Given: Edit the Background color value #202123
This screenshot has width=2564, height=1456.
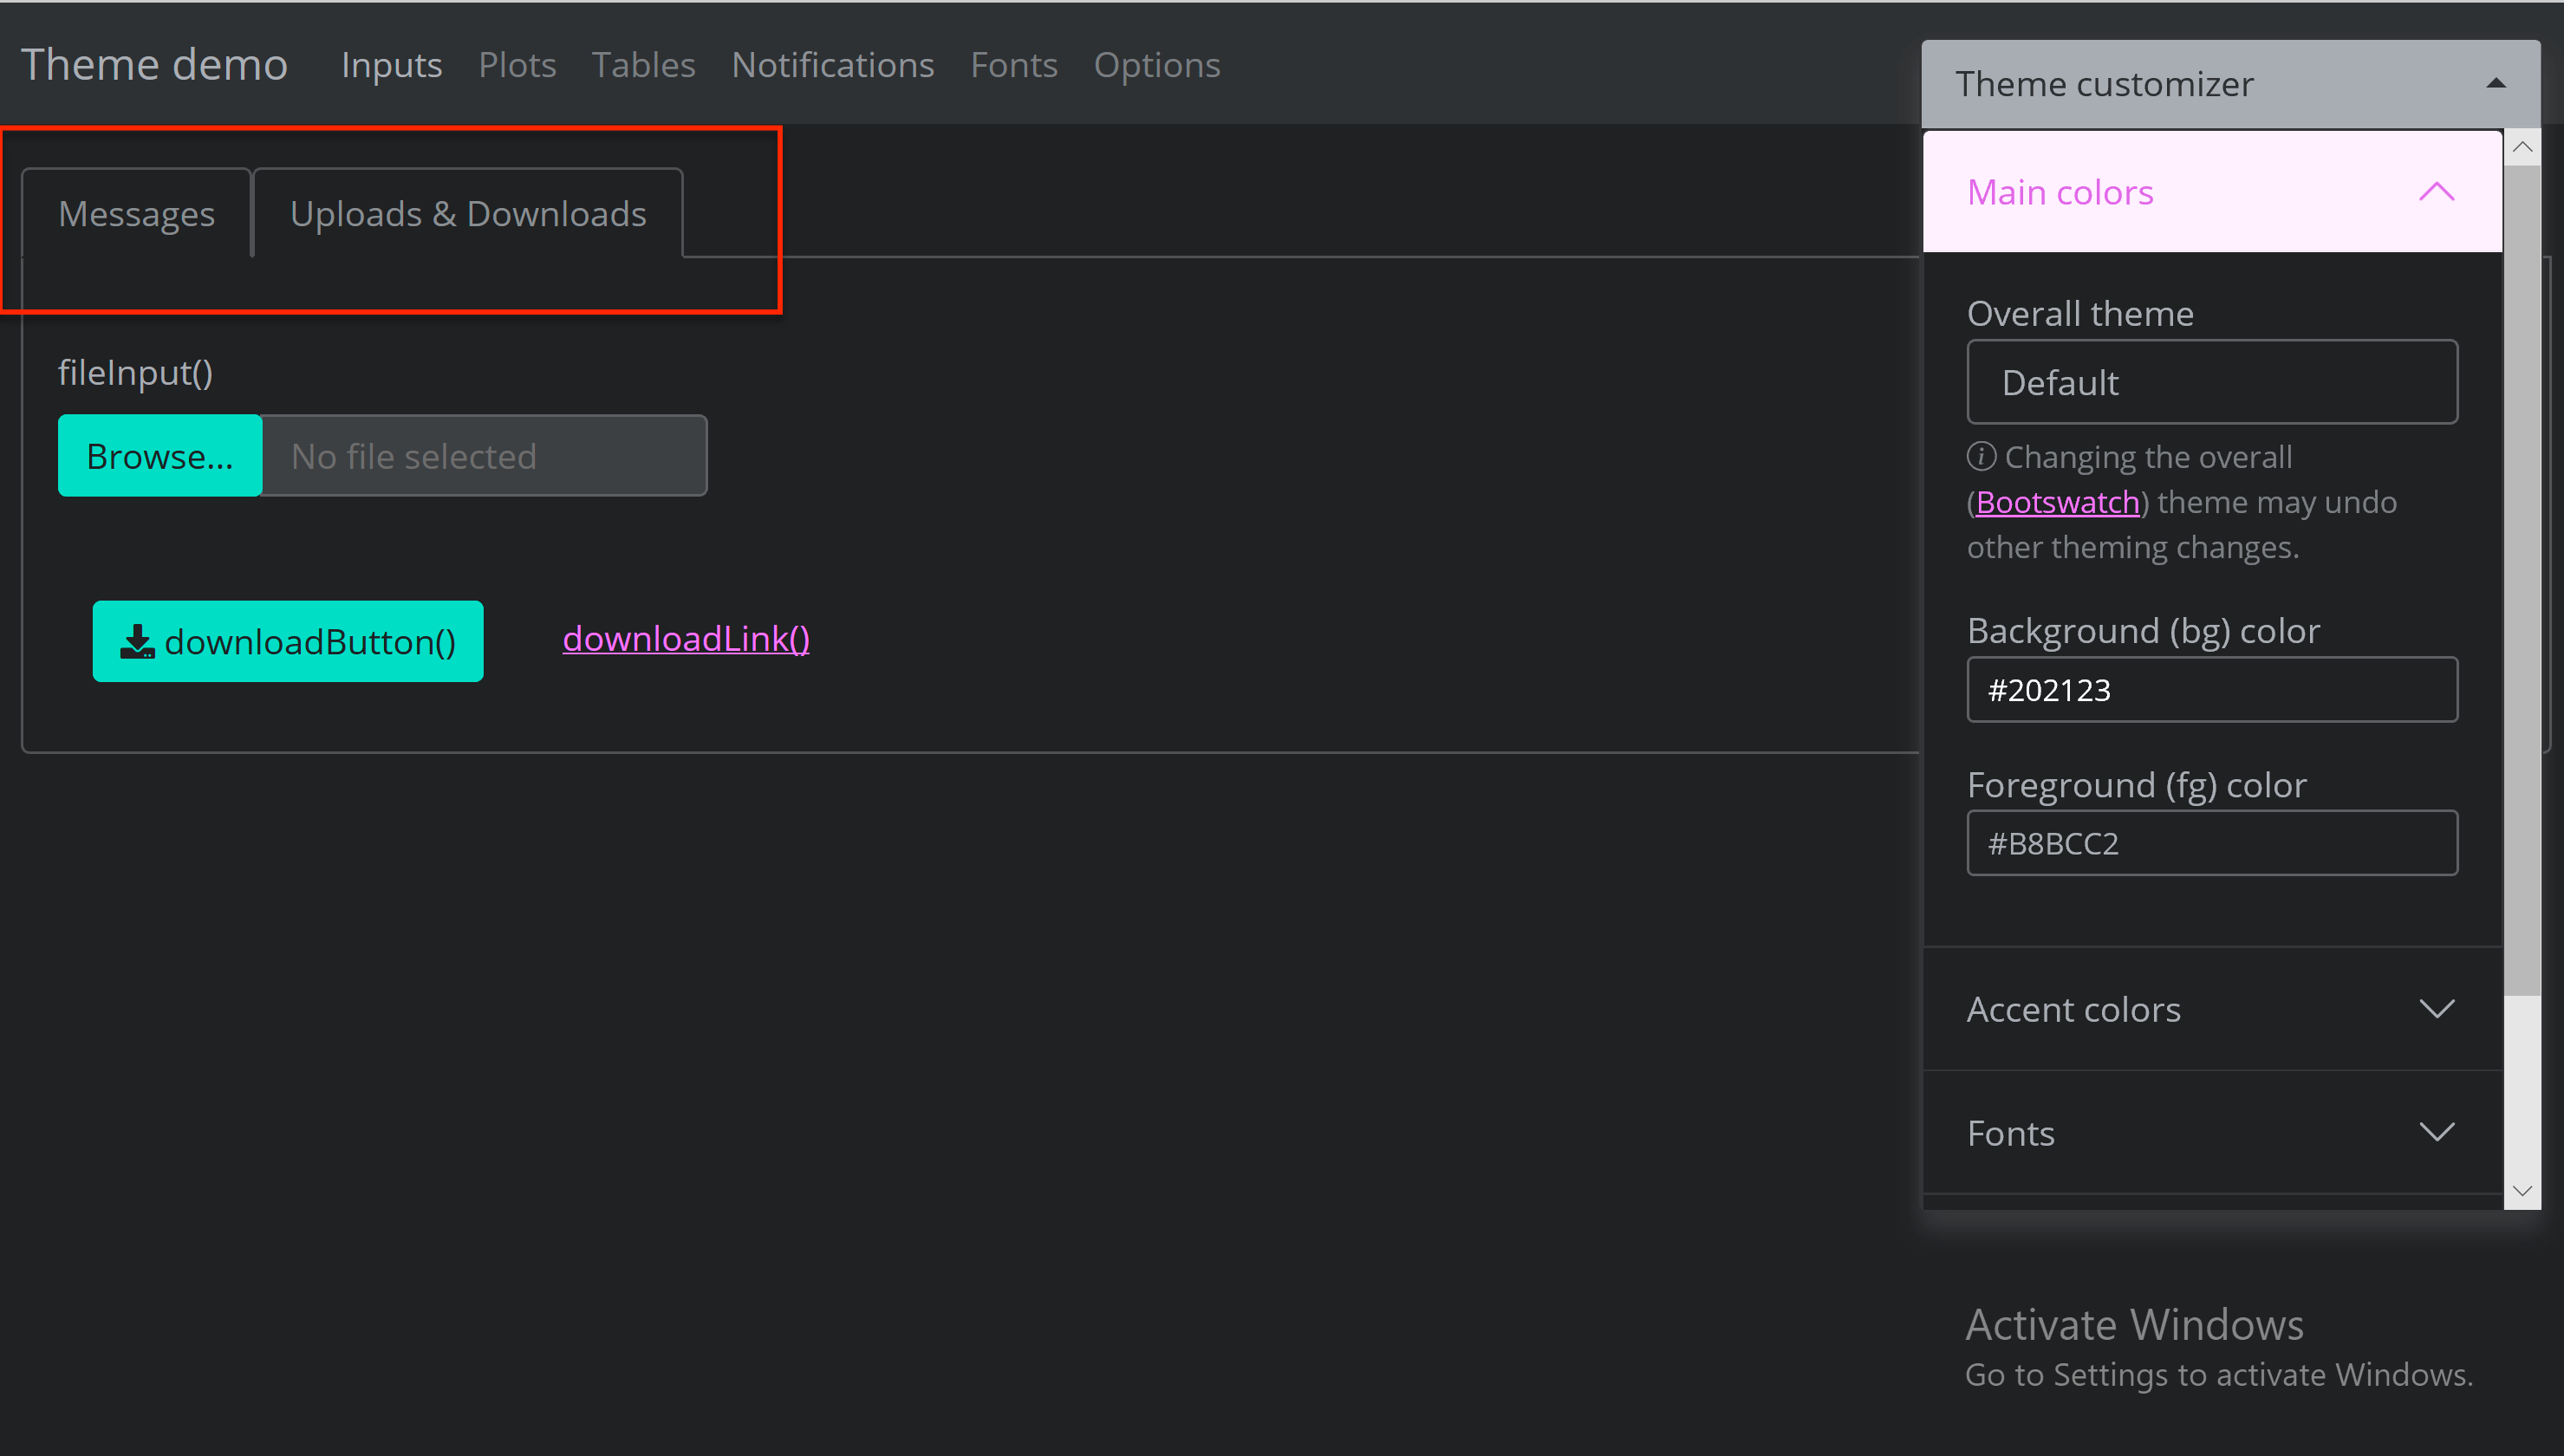Looking at the screenshot, I should pos(2211,688).
